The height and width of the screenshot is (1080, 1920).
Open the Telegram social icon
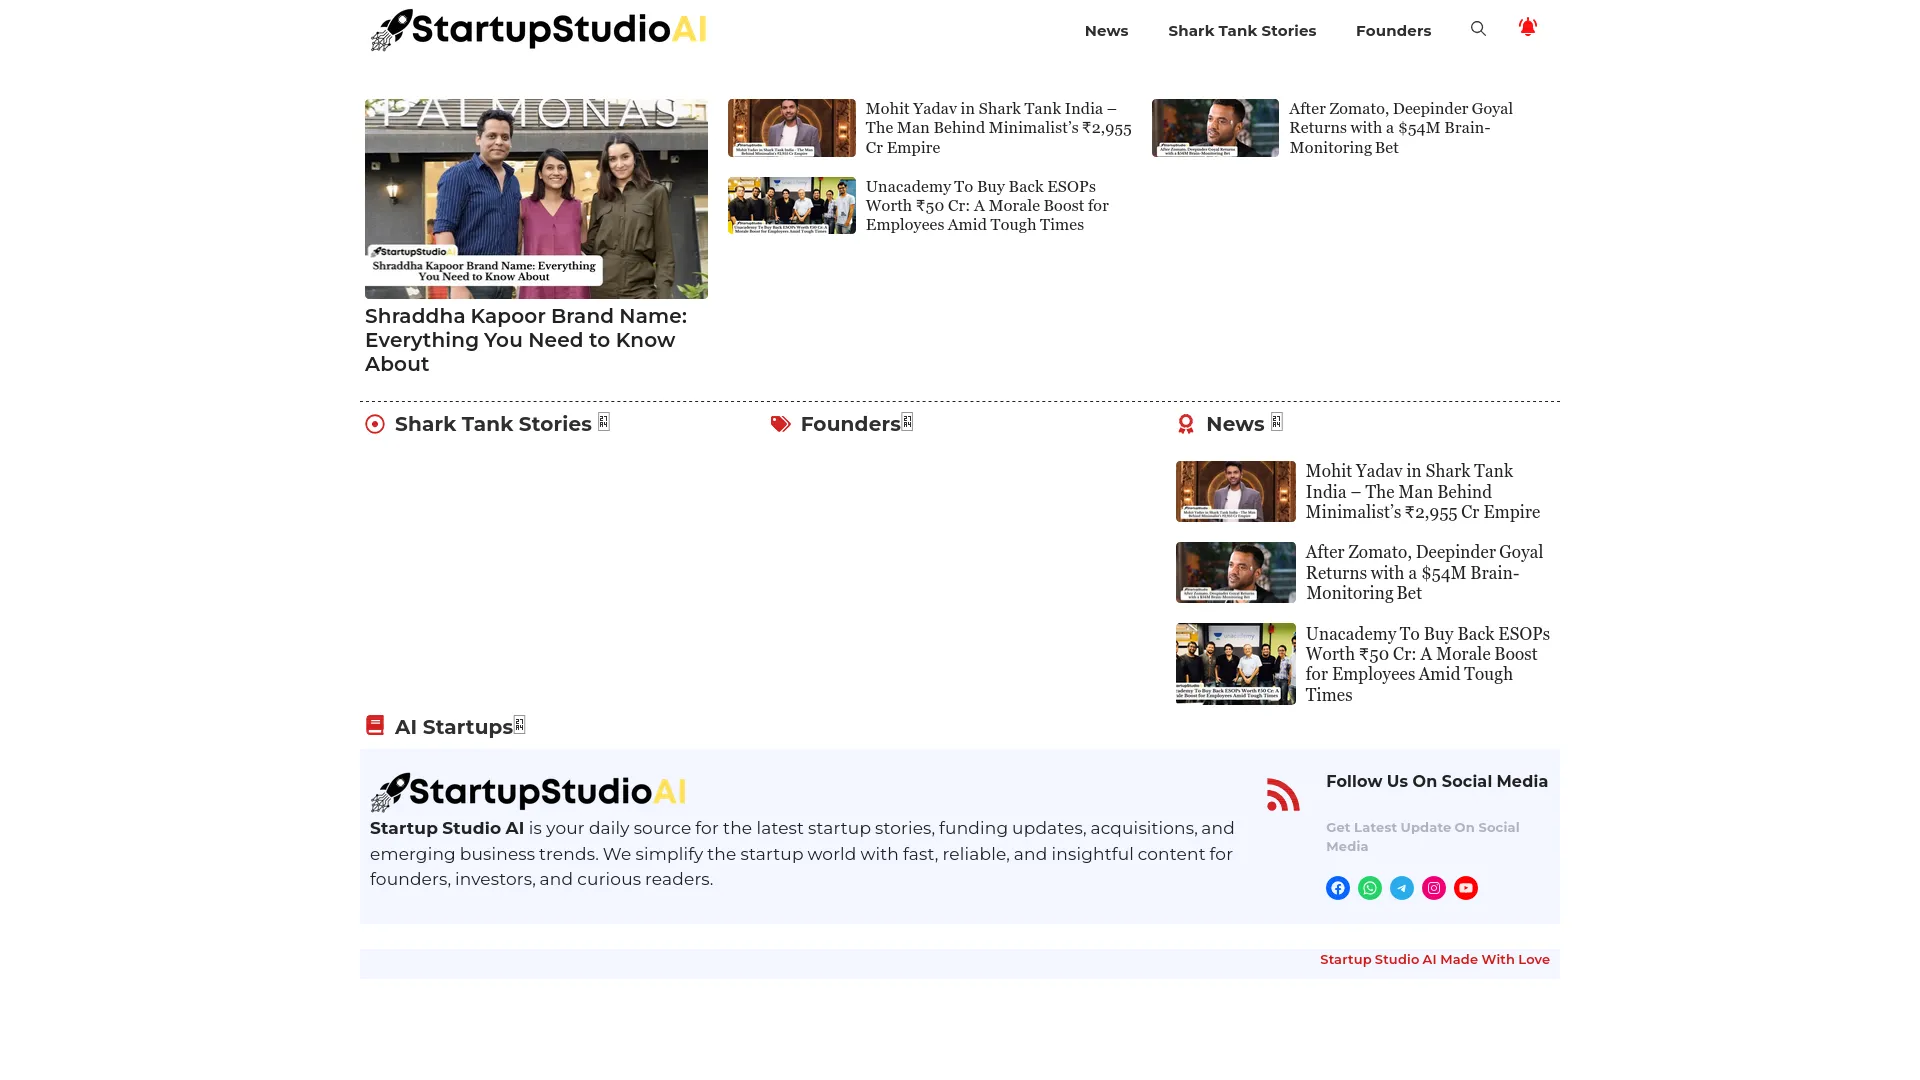coord(1402,888)
